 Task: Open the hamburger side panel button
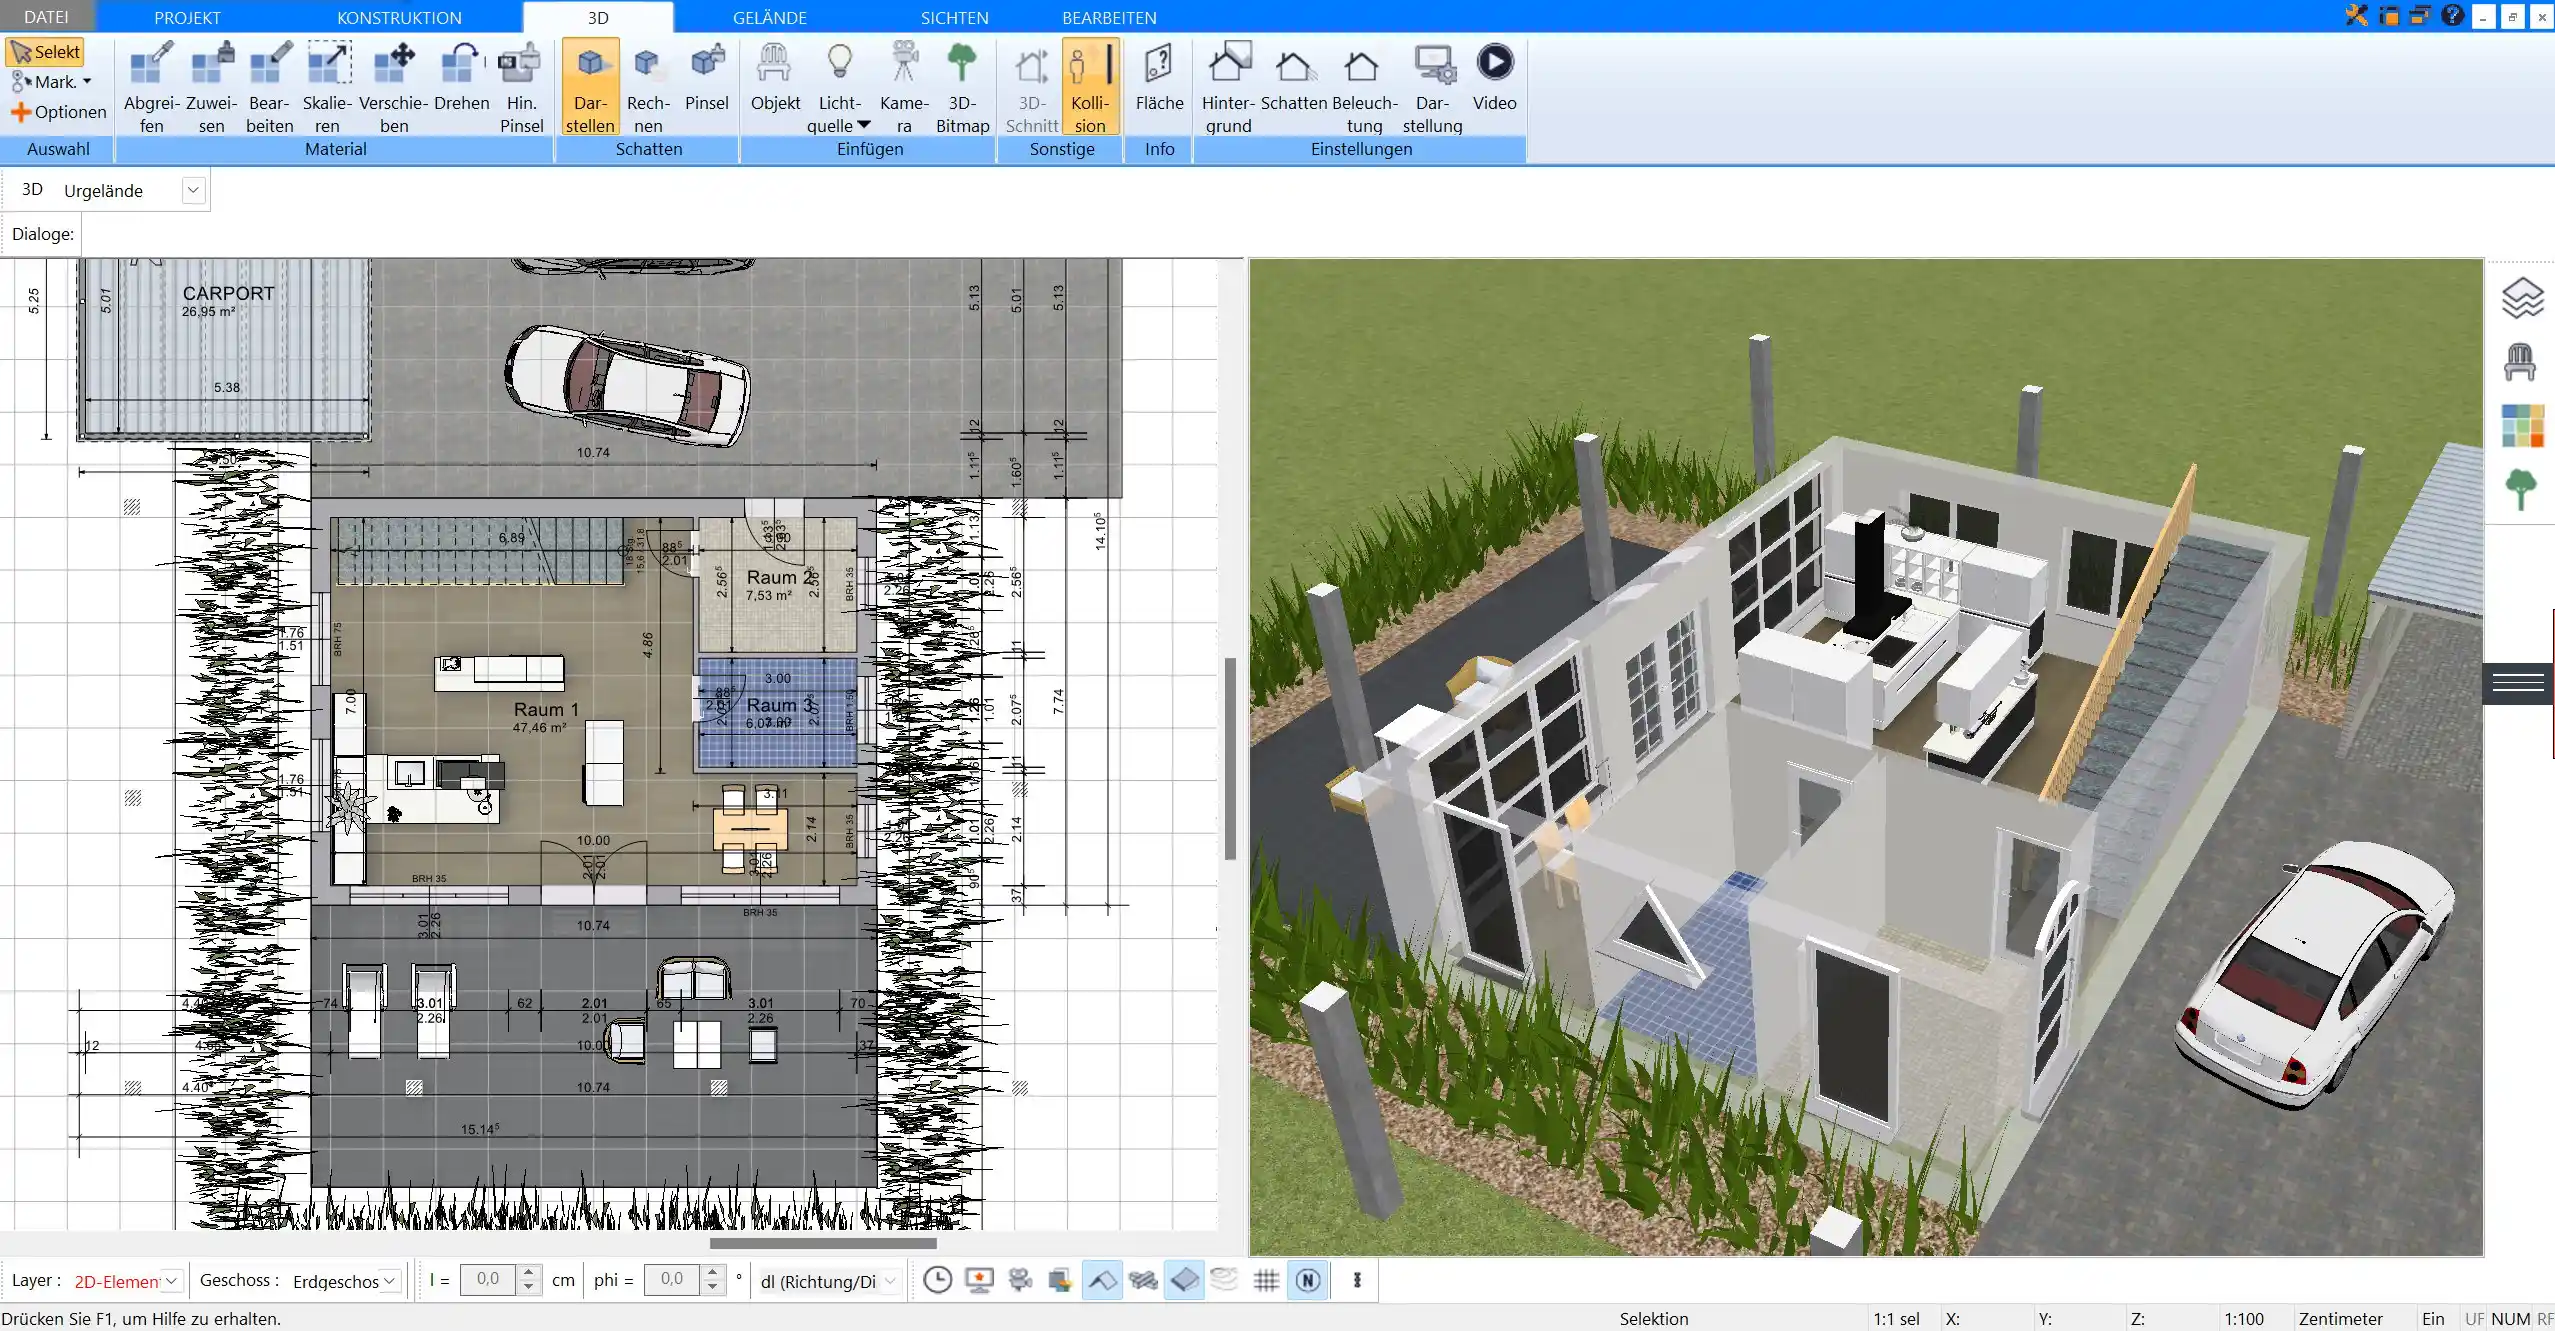coord(2518,683)
